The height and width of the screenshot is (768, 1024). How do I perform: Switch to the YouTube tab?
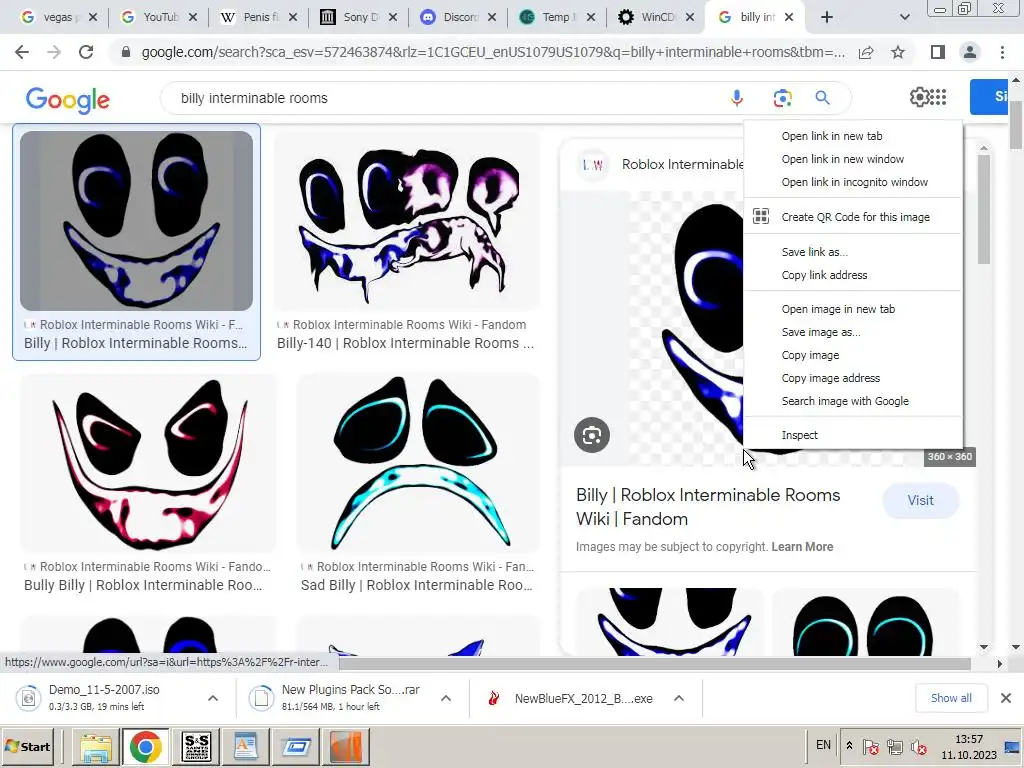coord(159,18)
